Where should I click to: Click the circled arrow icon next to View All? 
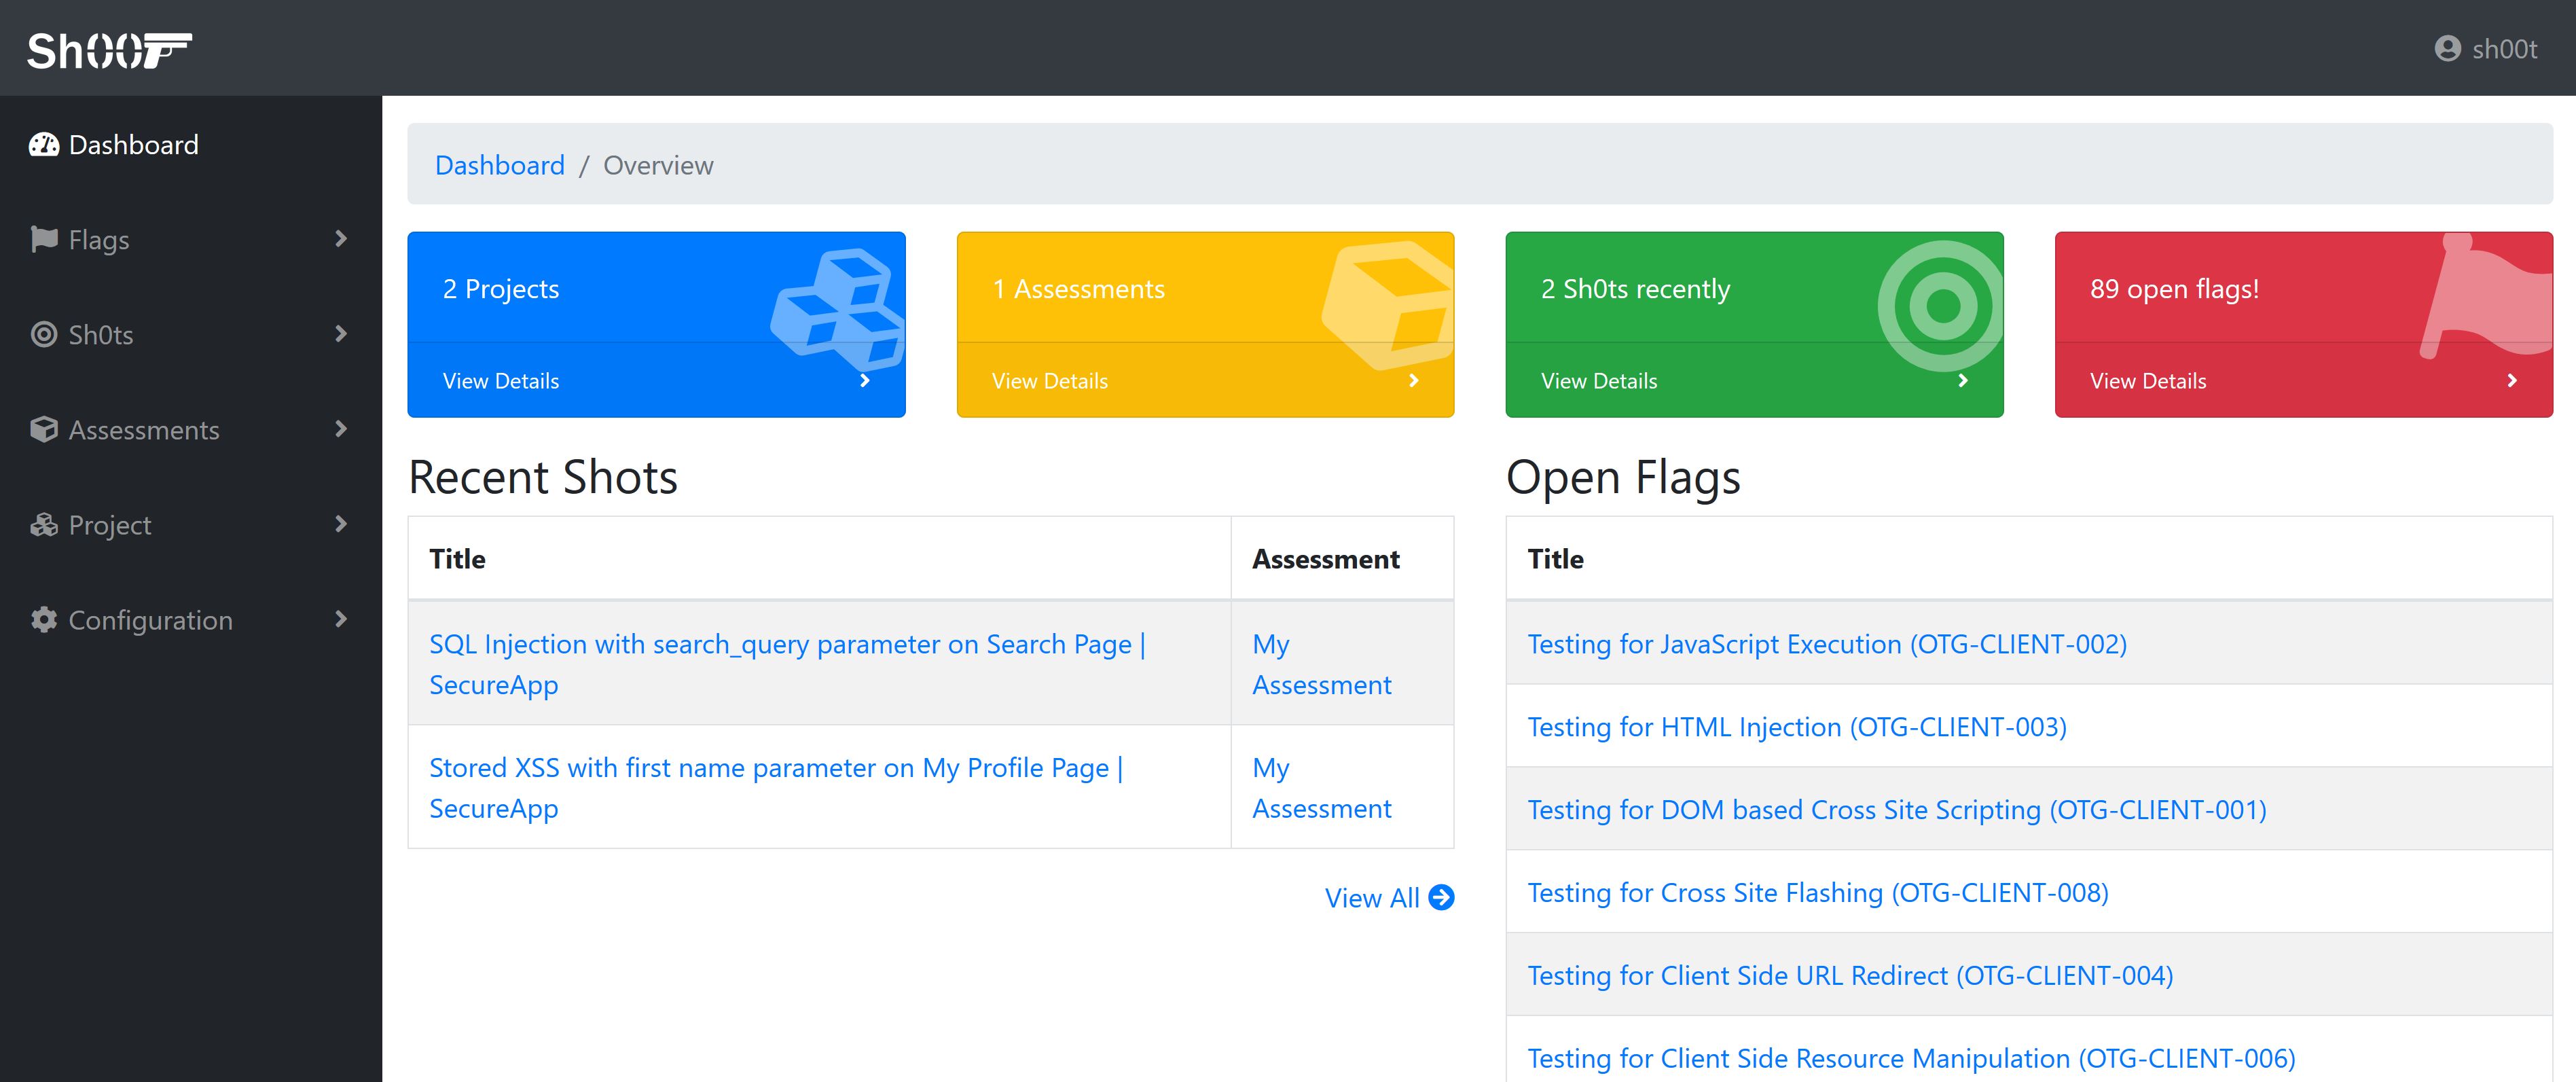pyautogui.click(x=1441, y=898)
